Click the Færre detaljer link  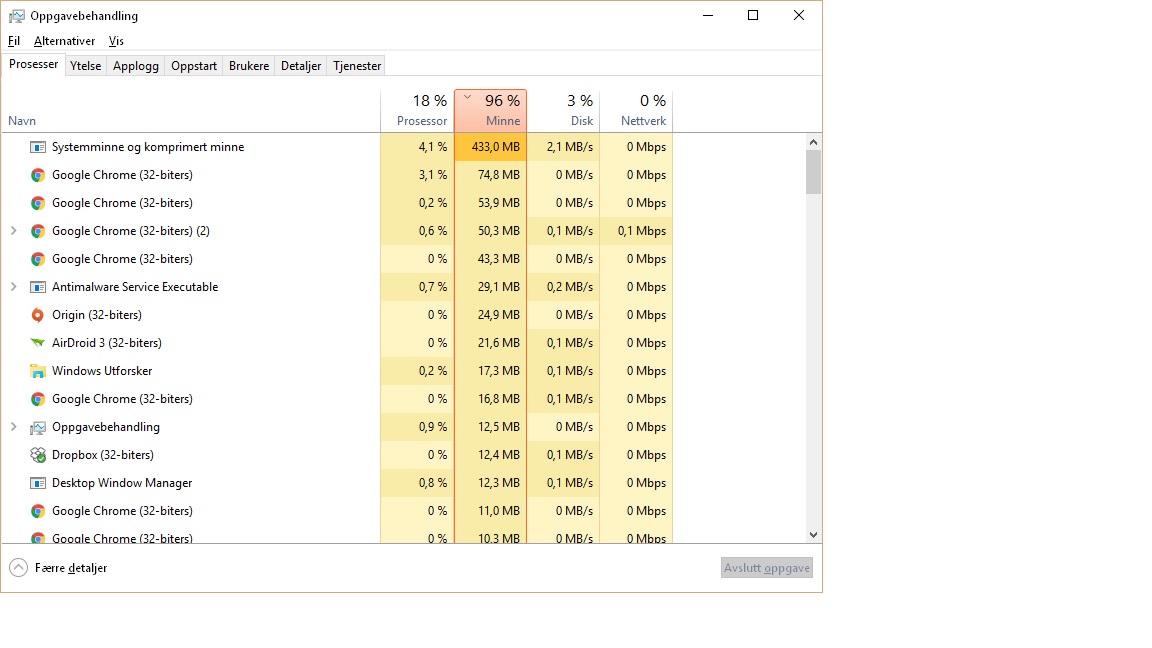pyautogui.click(x=71, y=568)
